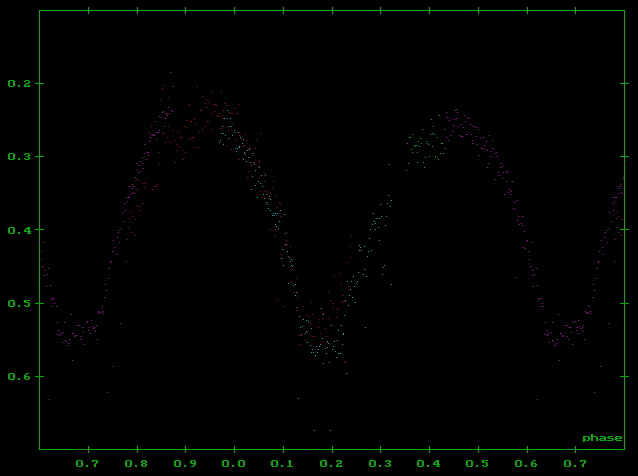The width and height of the screenshot is (638, 476).
Task: Click the 0.5 label on the vertical axis
Action: click(18, 303)
